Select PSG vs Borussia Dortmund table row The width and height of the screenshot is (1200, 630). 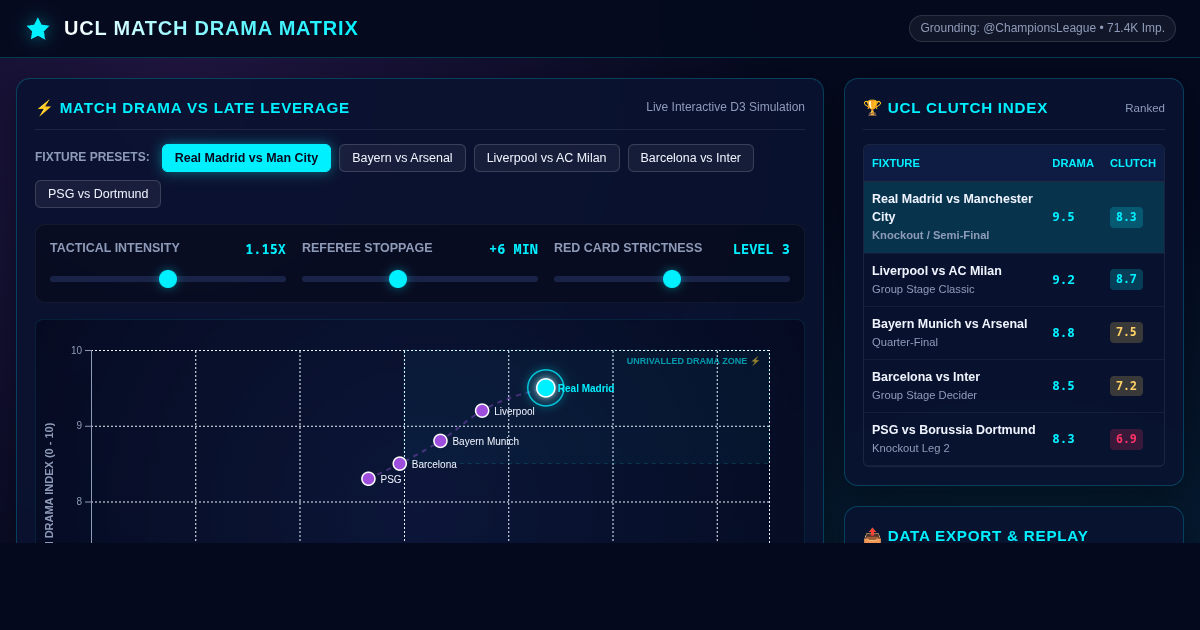pos(1014,439)
